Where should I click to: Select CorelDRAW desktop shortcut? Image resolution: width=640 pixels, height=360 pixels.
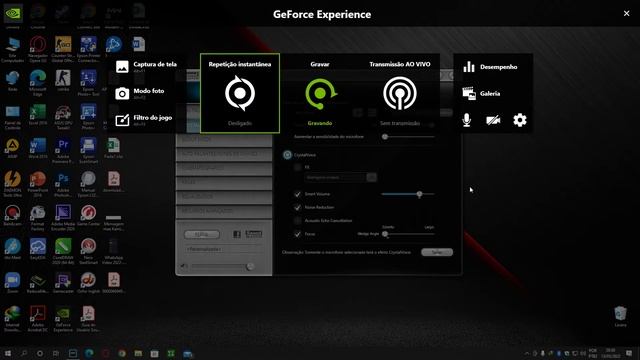click(63, 252)
